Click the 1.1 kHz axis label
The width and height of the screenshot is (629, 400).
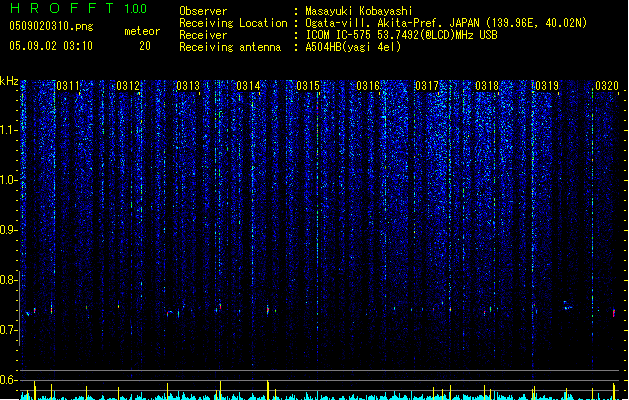pos(8,130)
